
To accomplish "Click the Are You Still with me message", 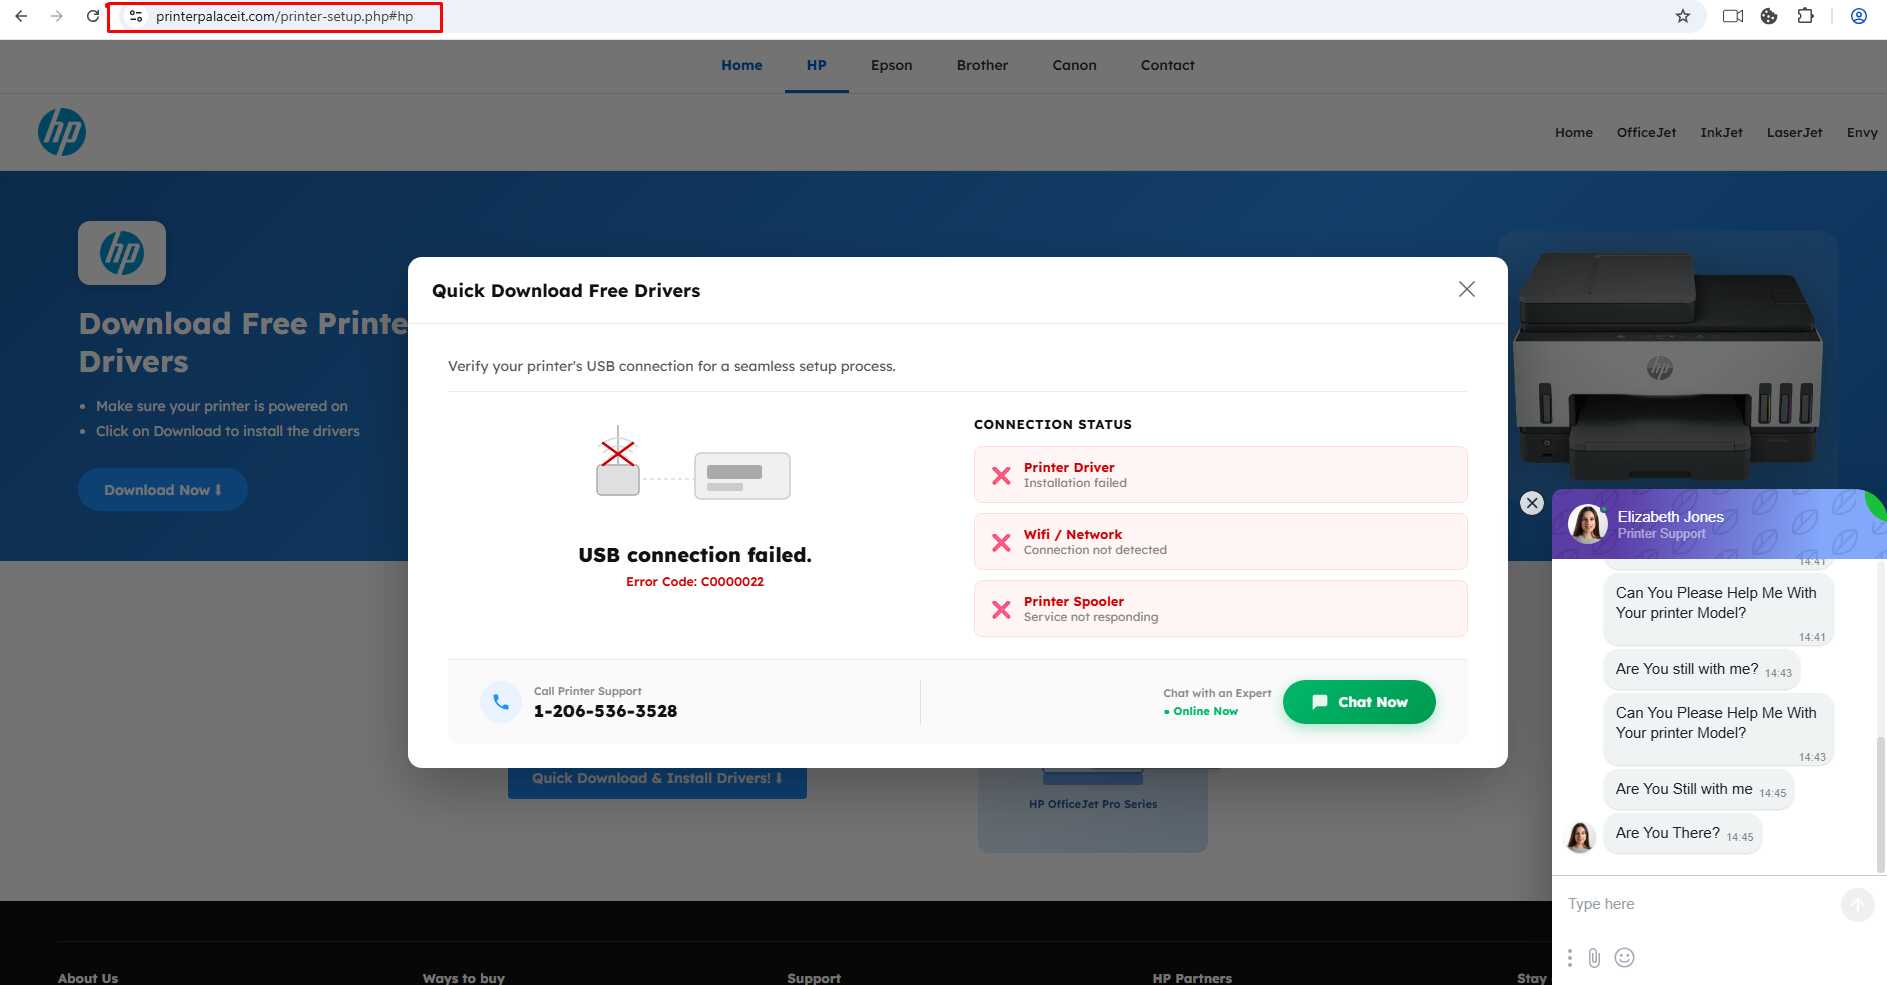I will pos(1699,790).
